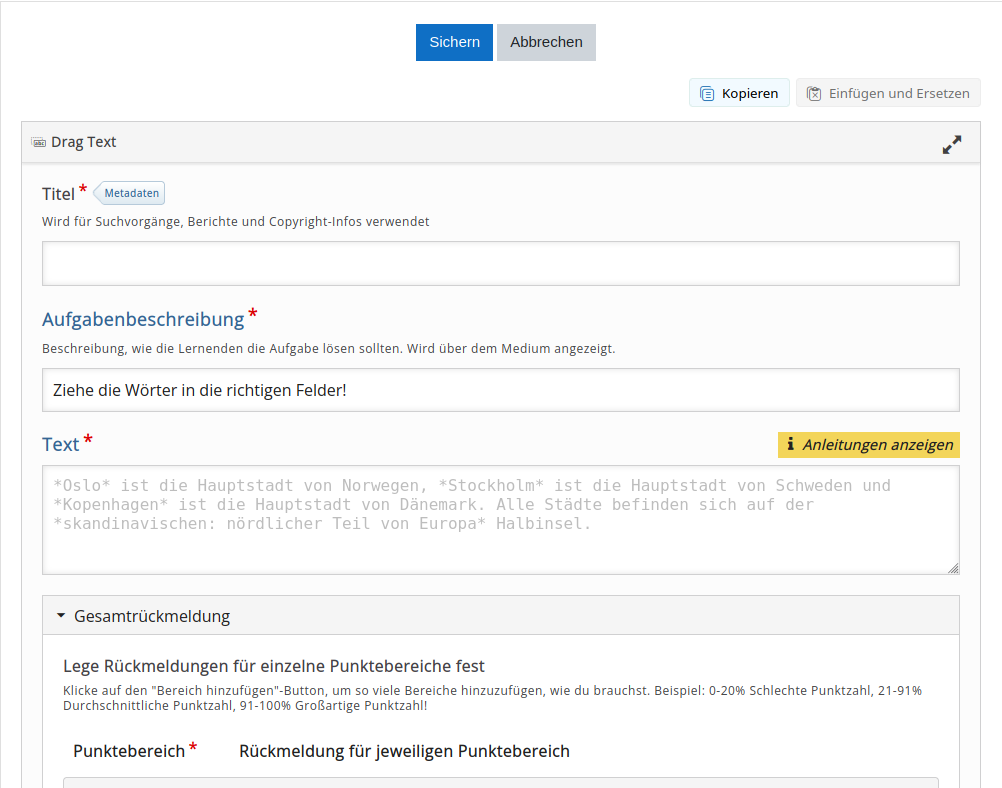Collapse the Gesamtrückmeldung section

click(501, 615)
